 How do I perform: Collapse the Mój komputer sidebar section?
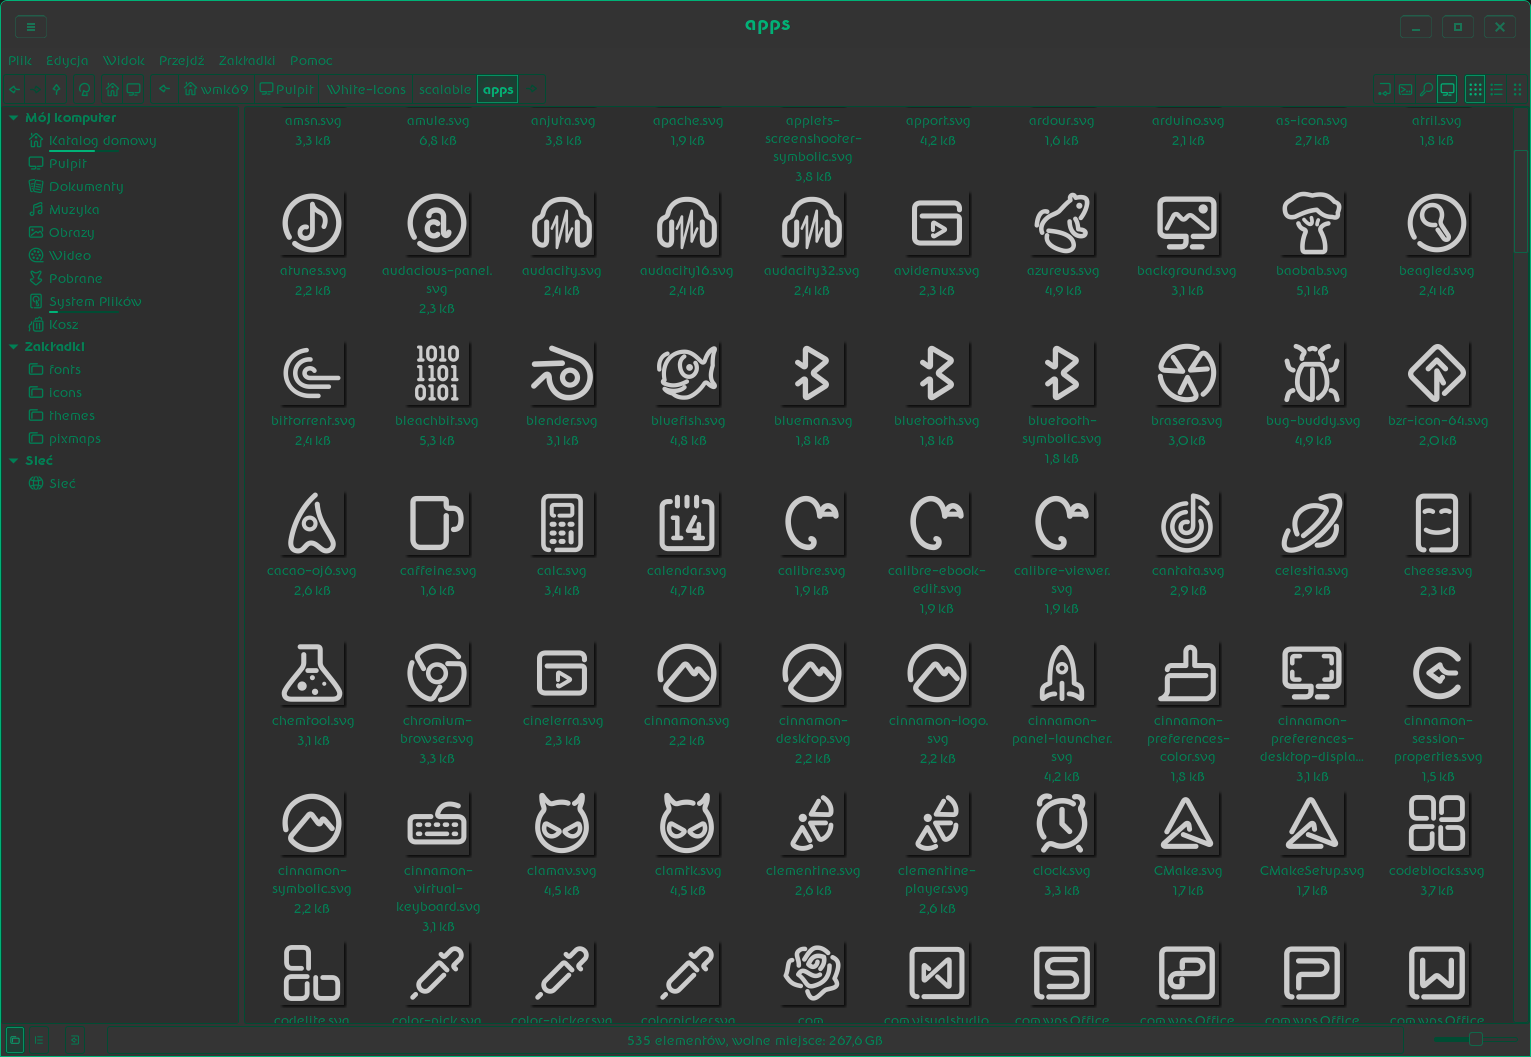13,118
